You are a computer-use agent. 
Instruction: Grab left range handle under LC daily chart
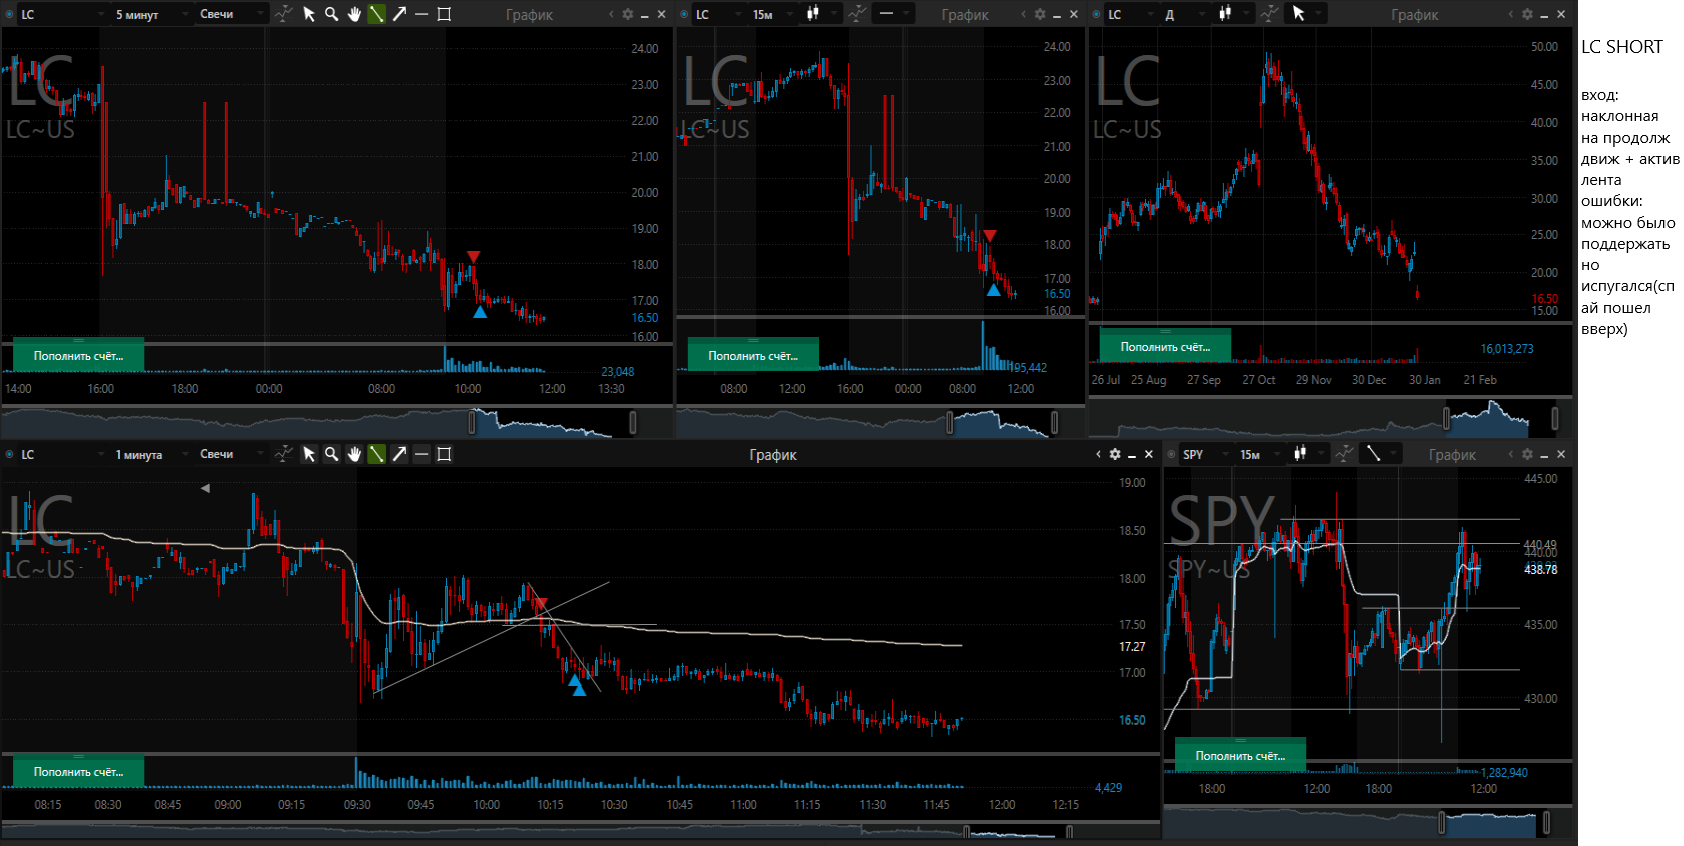[1446, 417]
